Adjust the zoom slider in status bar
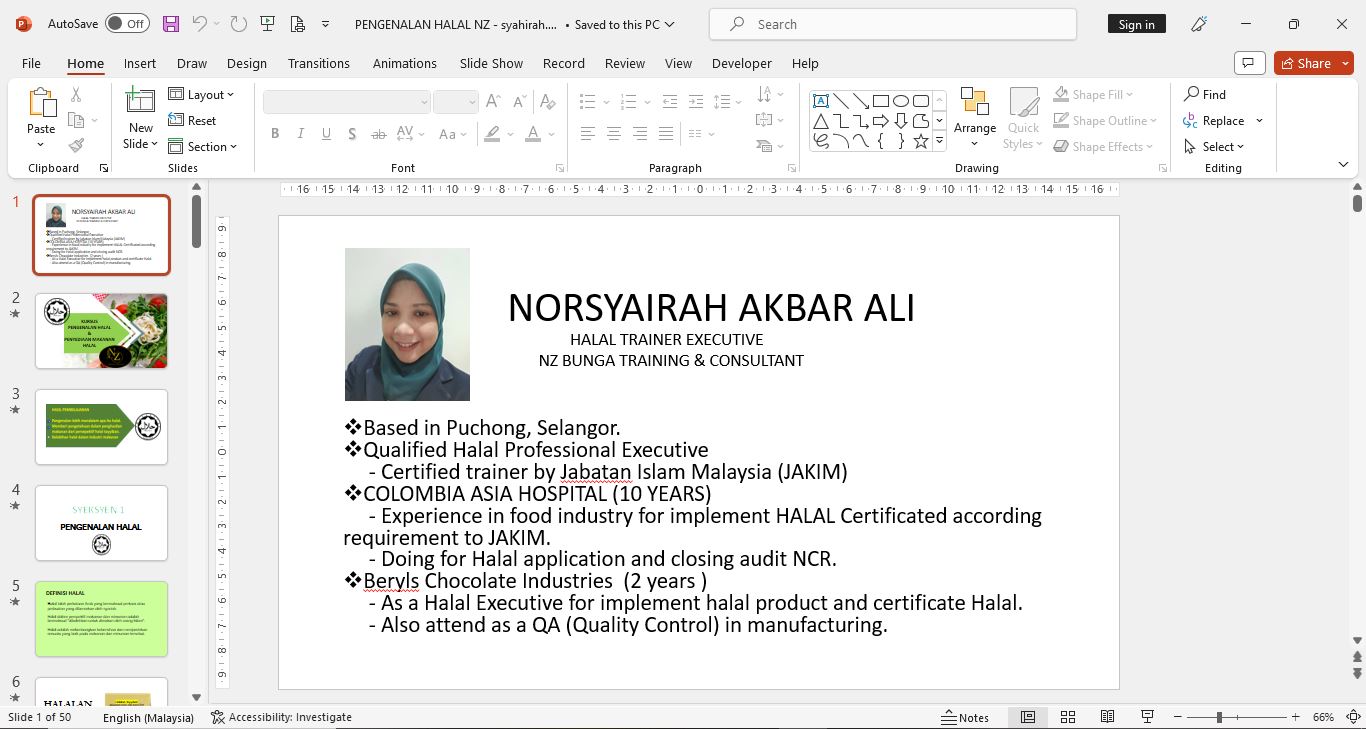This screenshot has height=729, width=1366. click(x=1219, y=717)
